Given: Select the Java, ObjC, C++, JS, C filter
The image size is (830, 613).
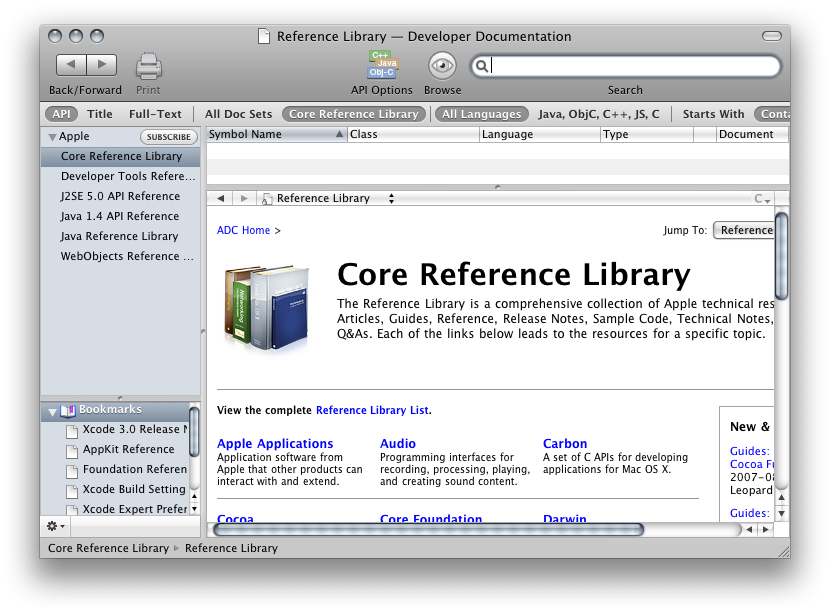Looking at the screenshot, I should pyautogui.click(x=599, y=114).
